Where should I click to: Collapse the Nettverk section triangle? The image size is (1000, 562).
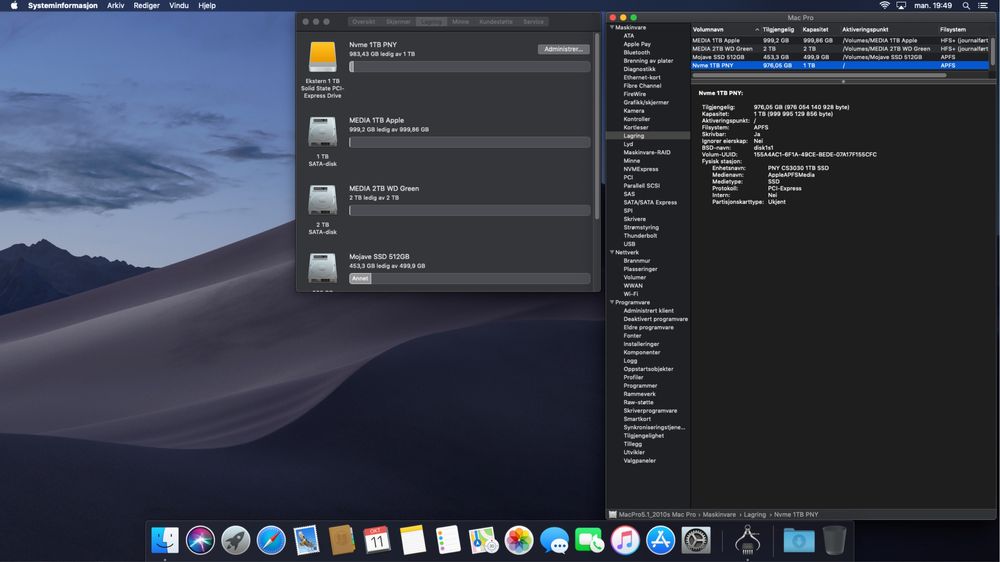point(612,252)
